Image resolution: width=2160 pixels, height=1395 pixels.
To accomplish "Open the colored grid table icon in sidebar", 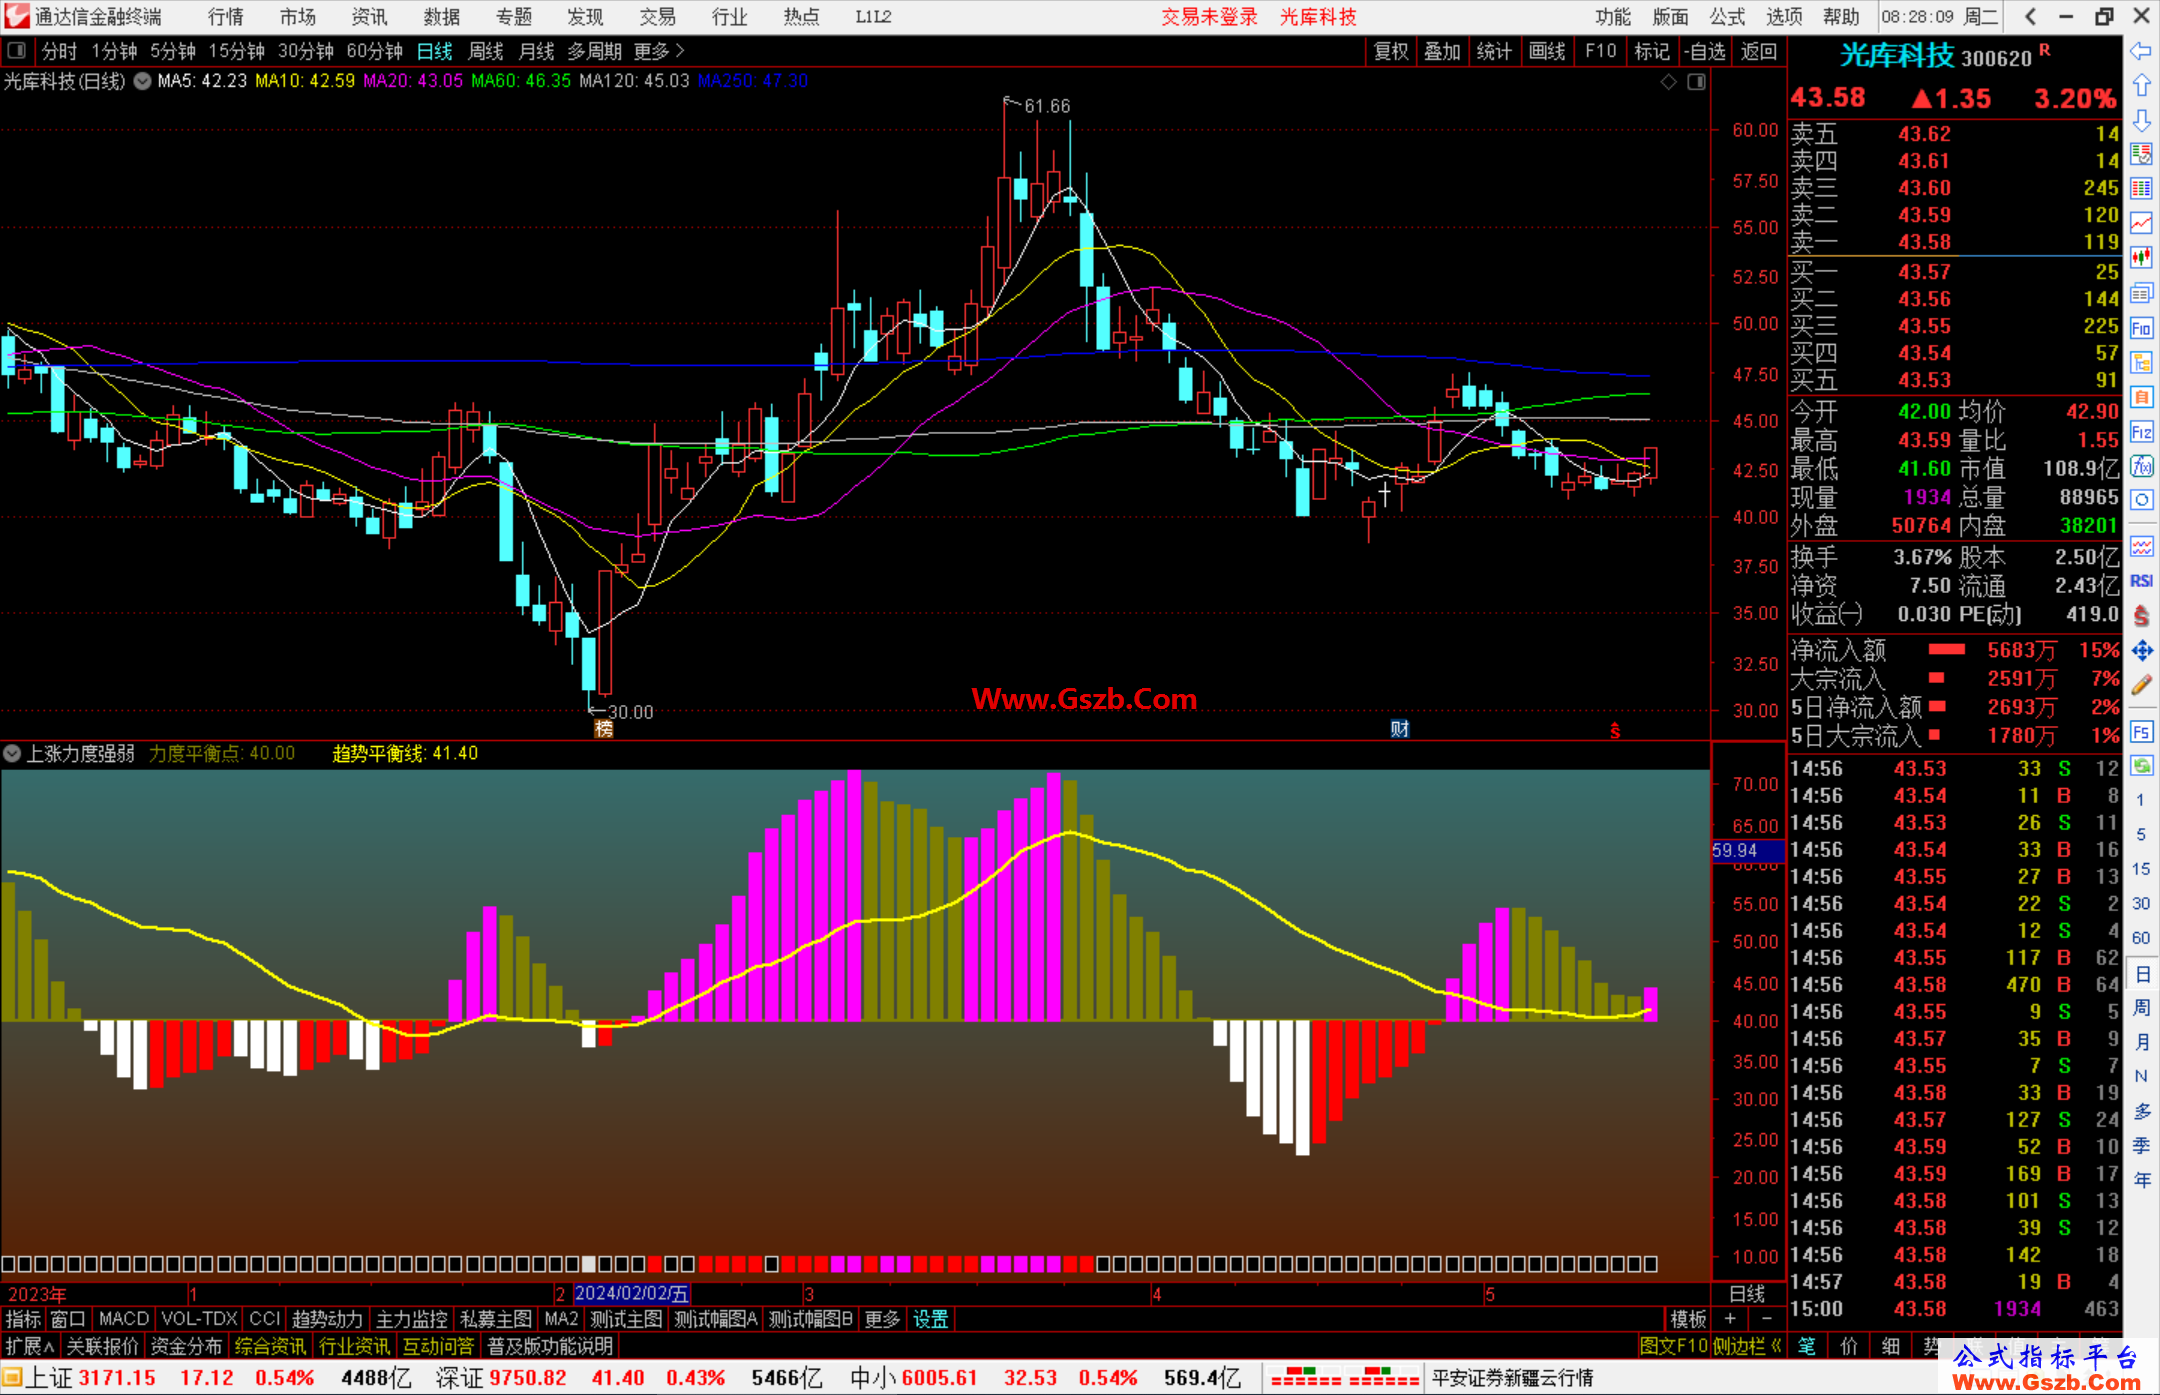I will pyautogui.click(x=2141, y=189).
